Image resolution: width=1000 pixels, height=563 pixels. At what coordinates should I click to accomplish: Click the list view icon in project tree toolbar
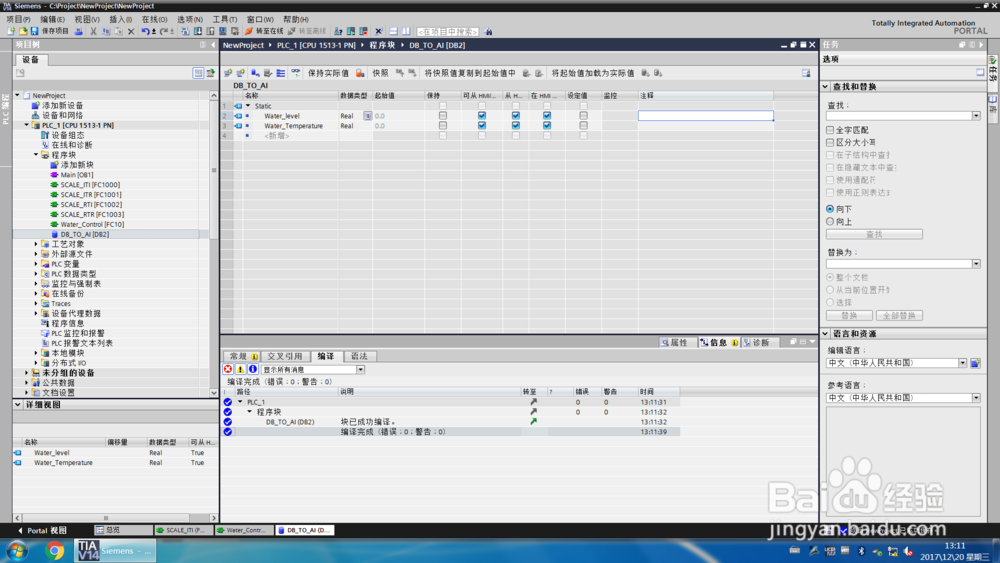198,73
